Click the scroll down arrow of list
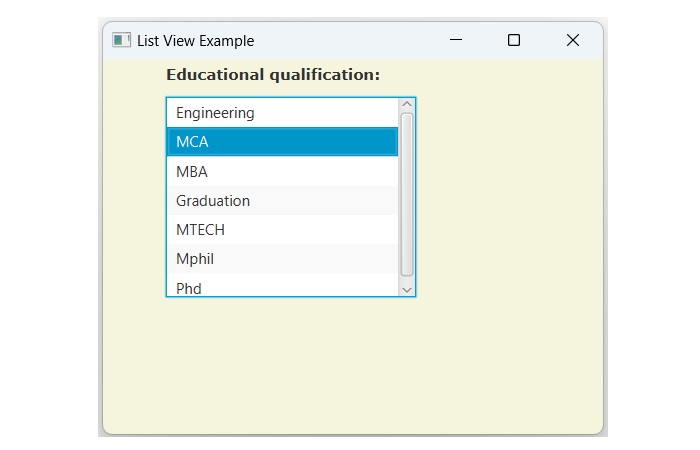The image size is (700, 450). pos(407,289)
